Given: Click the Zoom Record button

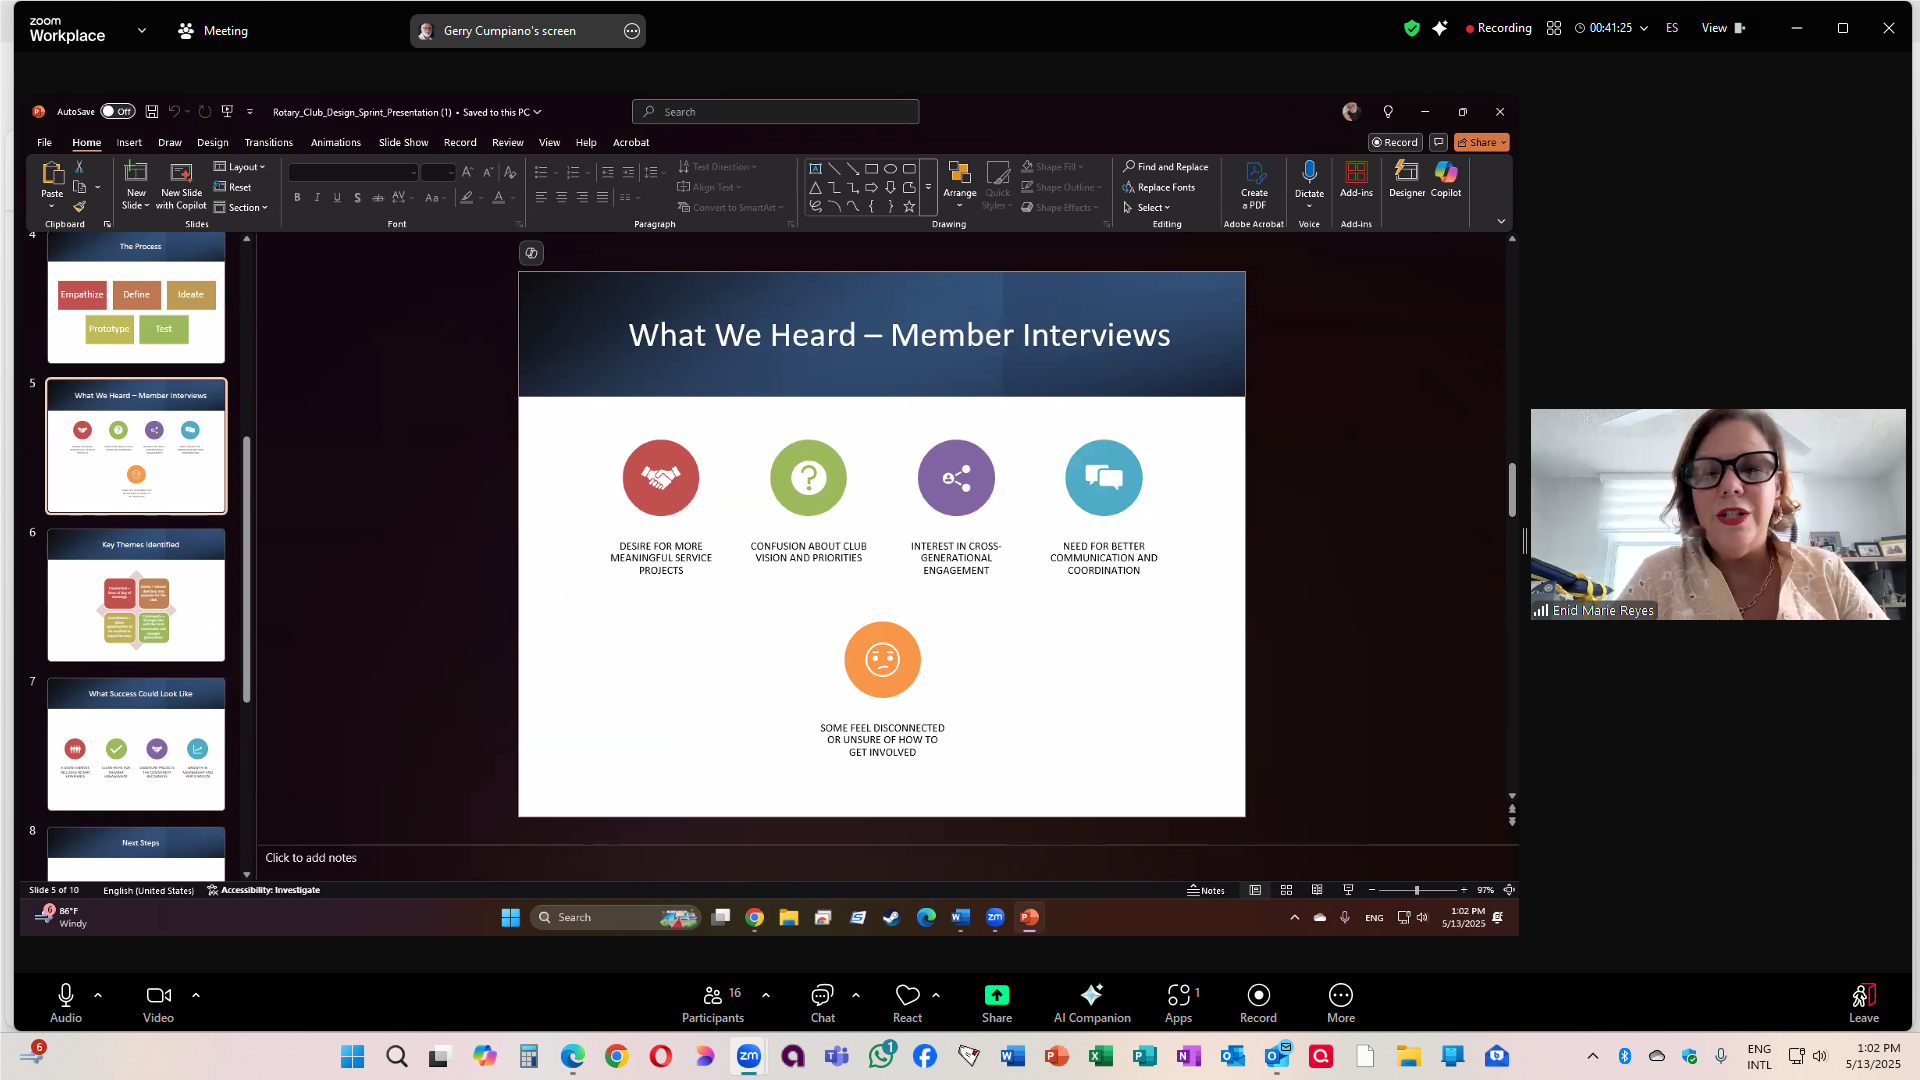Looking at the screenshot, I should [x=1258, y=996].
